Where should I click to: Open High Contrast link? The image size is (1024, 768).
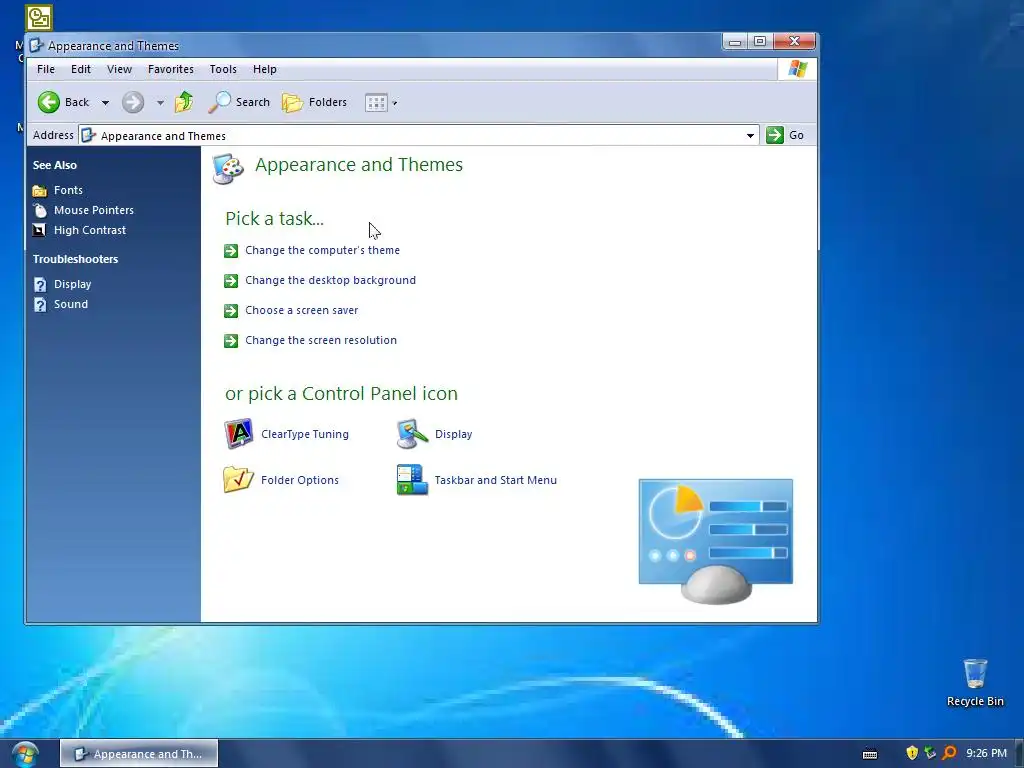coord(90,231)
